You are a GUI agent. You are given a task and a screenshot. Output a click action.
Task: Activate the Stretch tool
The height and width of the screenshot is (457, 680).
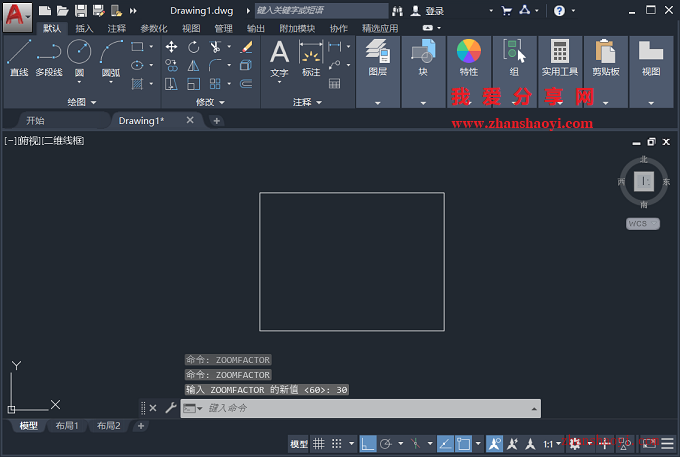pyautogui.click(x=171, y=84)
